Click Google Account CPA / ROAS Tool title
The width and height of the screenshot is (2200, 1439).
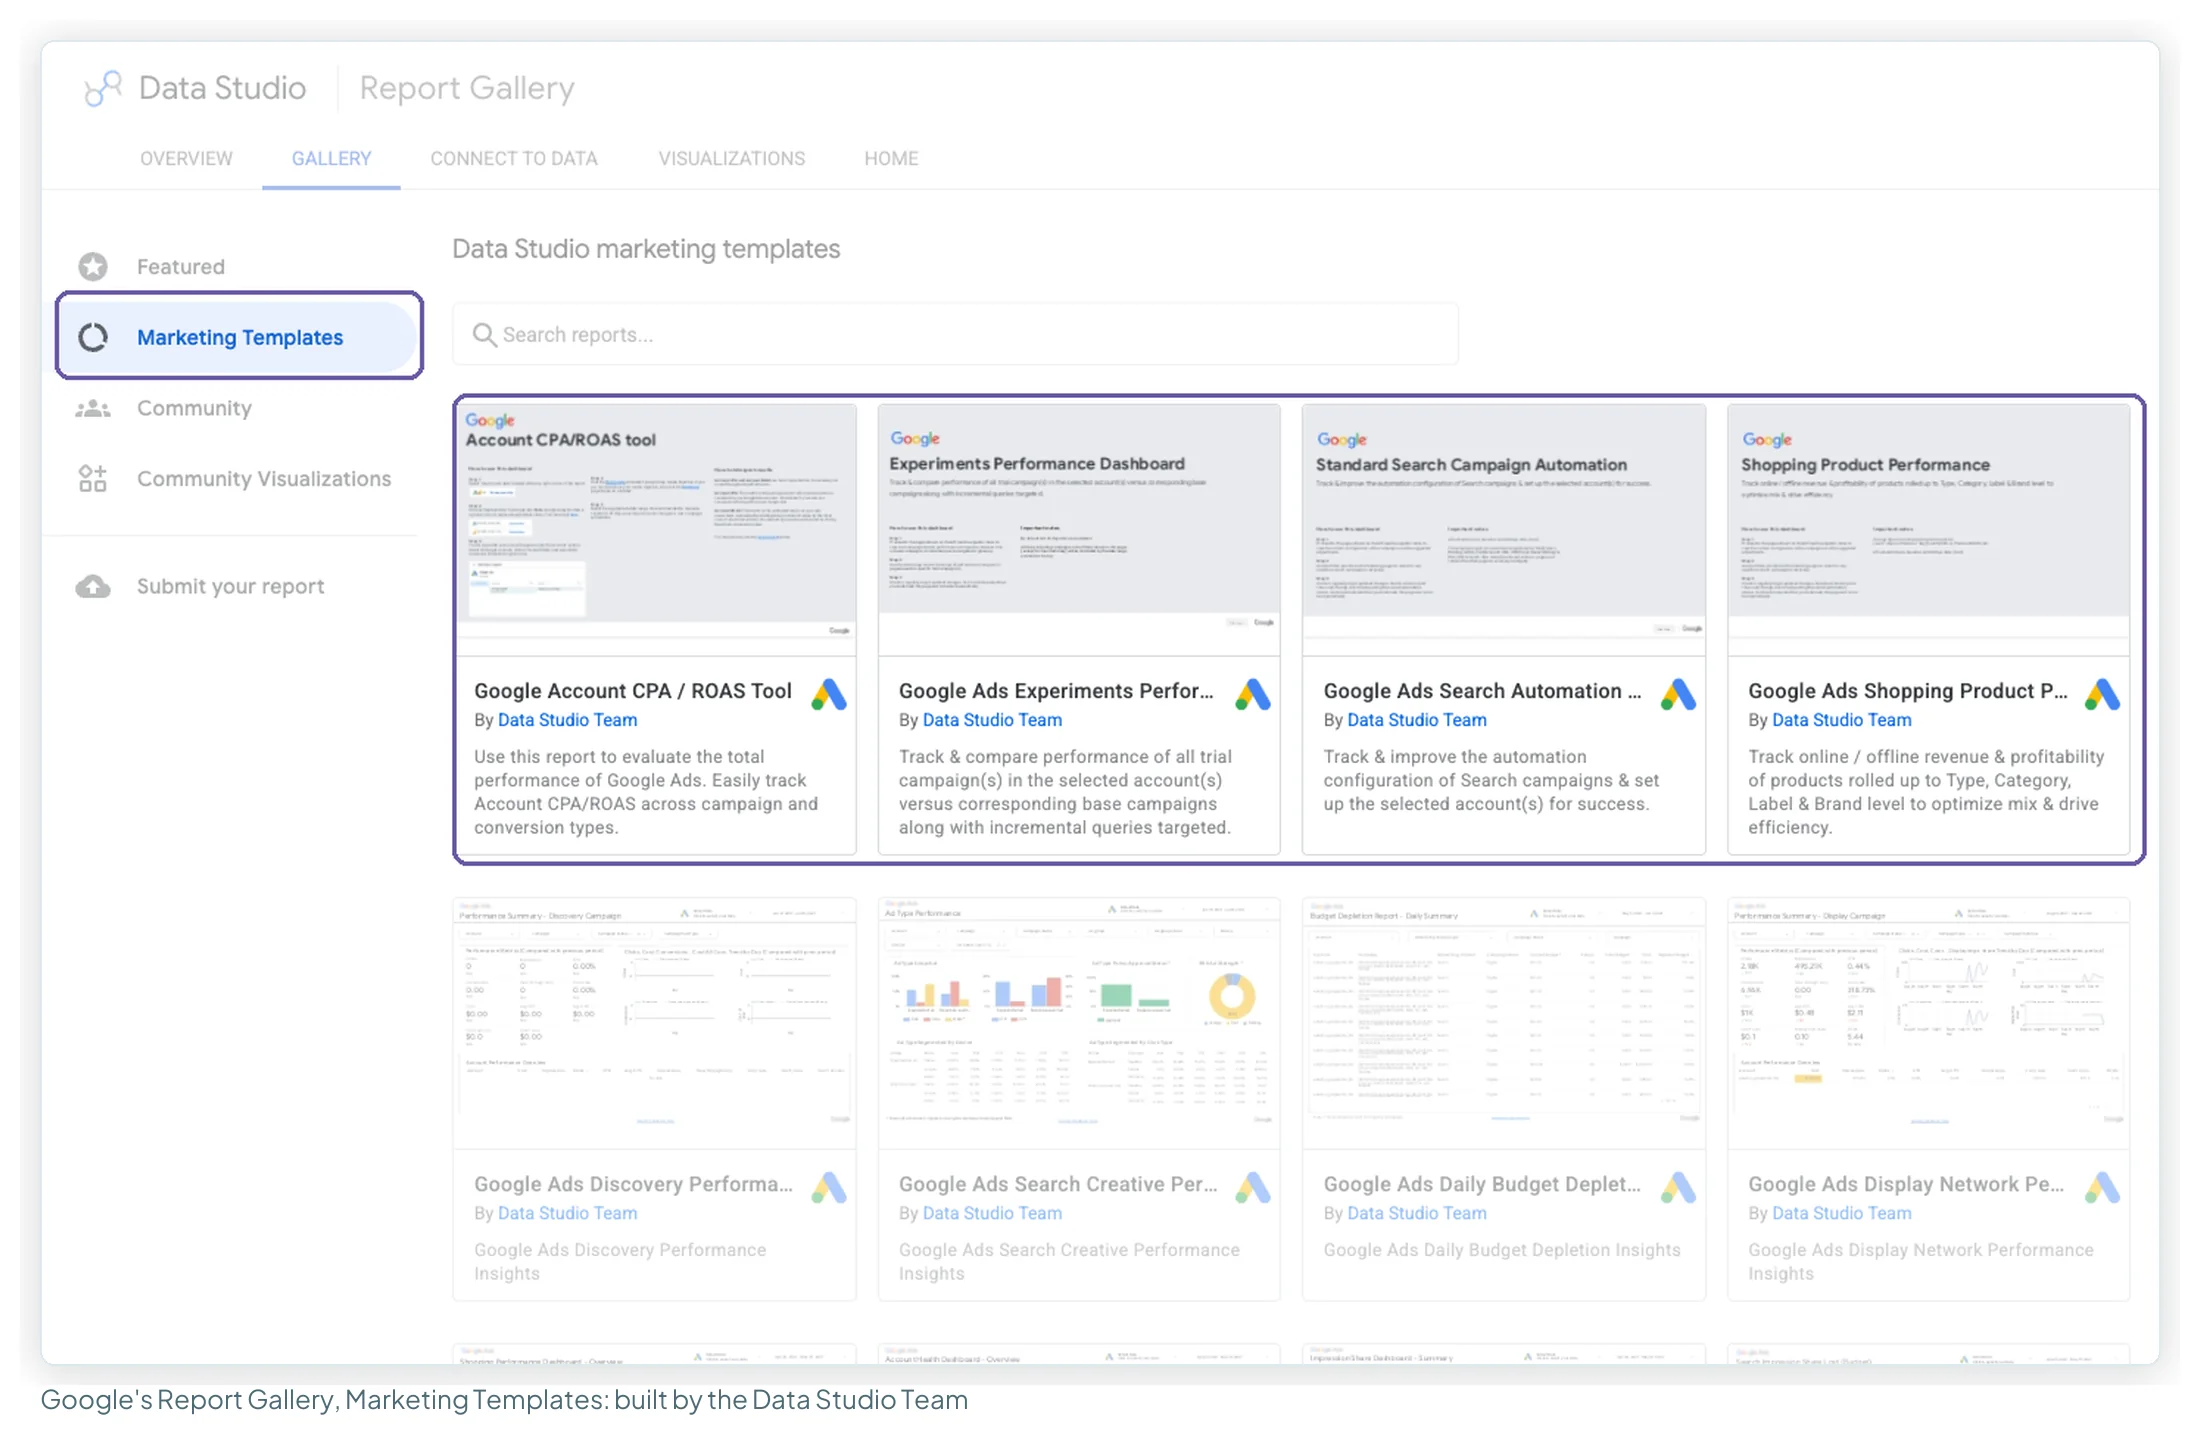click(632, 690)
